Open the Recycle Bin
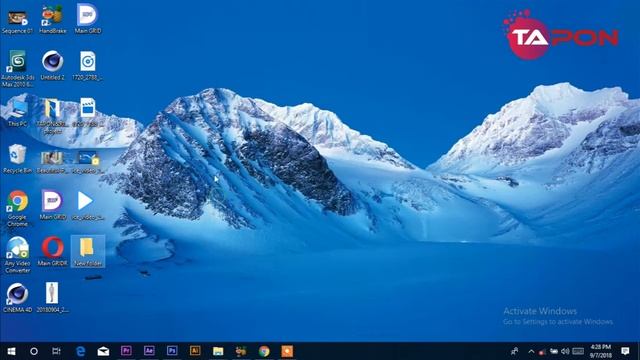This screenshot has width=640, height=360. 17,159
